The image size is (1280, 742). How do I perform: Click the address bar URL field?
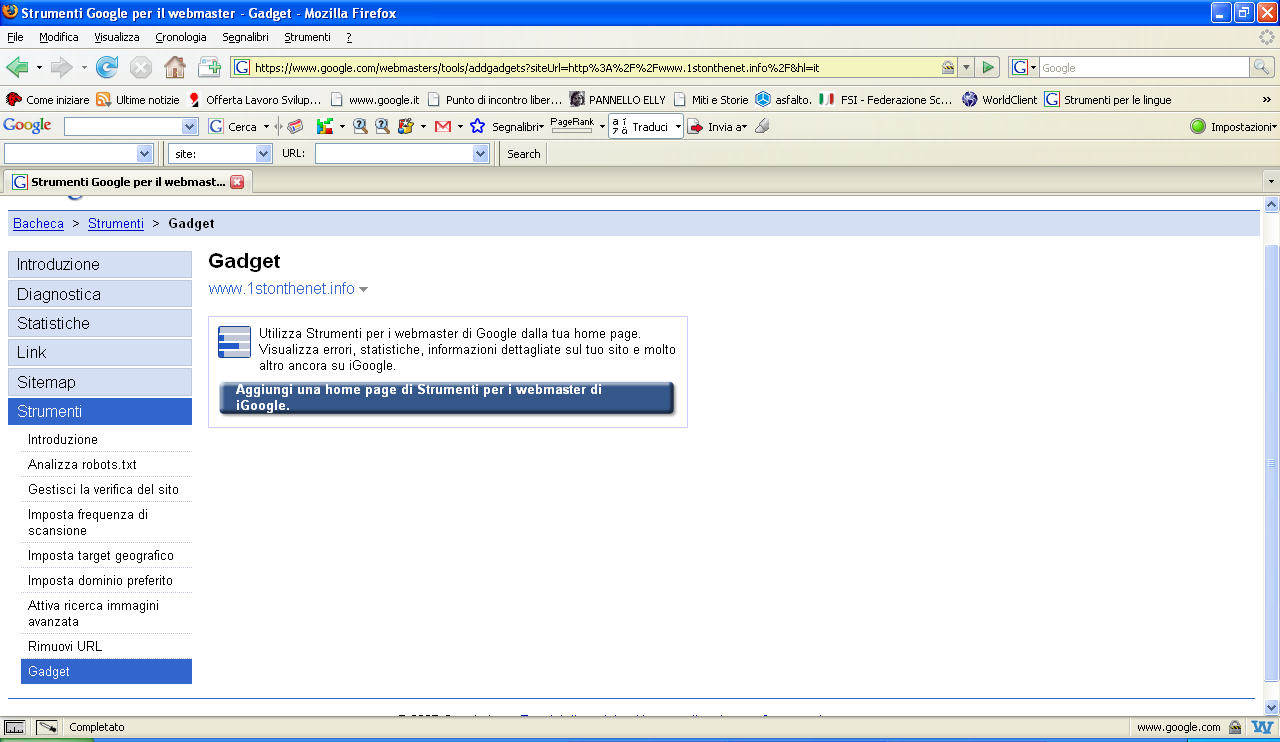(594, 67)
